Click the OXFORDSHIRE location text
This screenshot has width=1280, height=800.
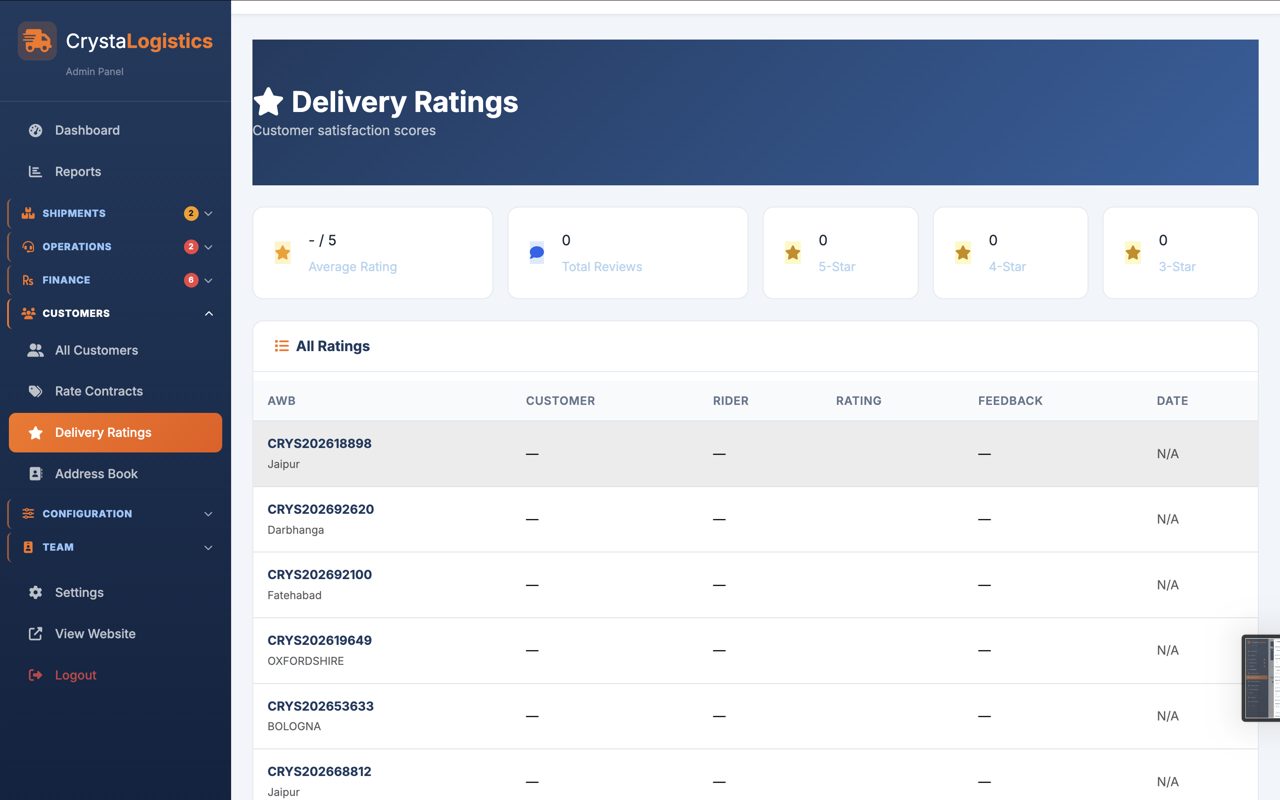(x=306, y=661)
